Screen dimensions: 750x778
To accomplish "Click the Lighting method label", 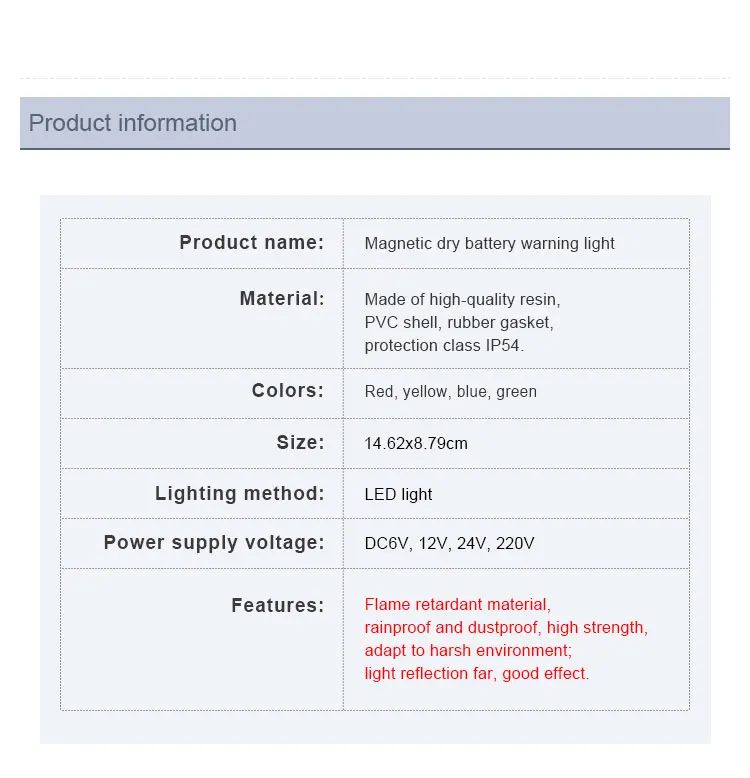I will point(239,493).
